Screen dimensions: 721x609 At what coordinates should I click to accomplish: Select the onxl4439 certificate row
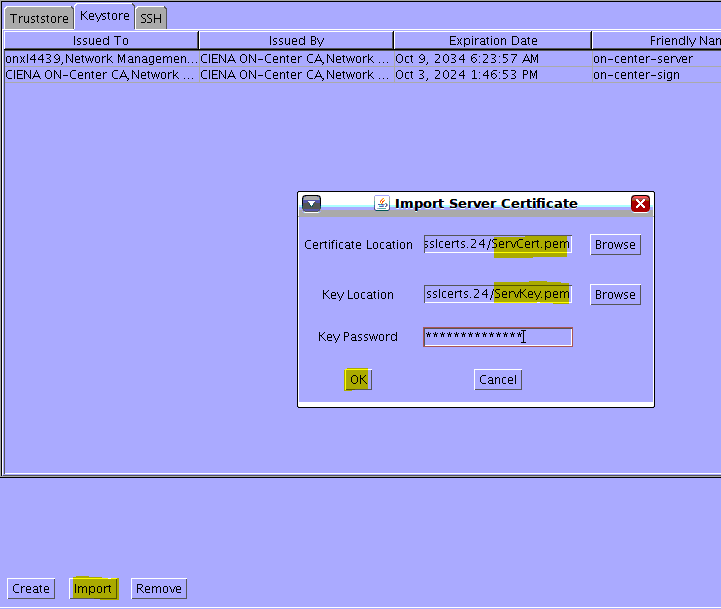click(x=362, y=59)
